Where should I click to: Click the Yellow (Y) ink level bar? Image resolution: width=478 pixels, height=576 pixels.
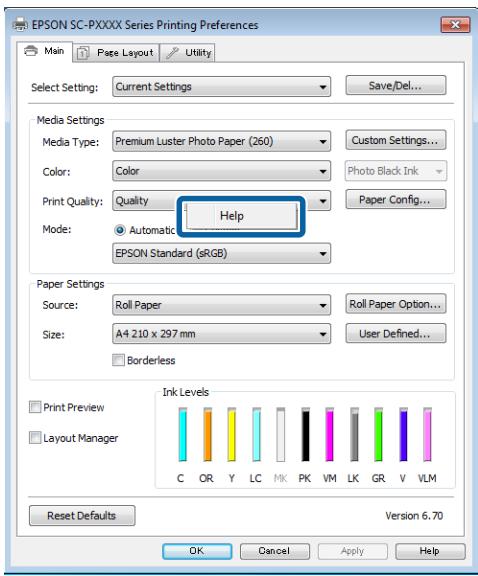click(231, 435)
